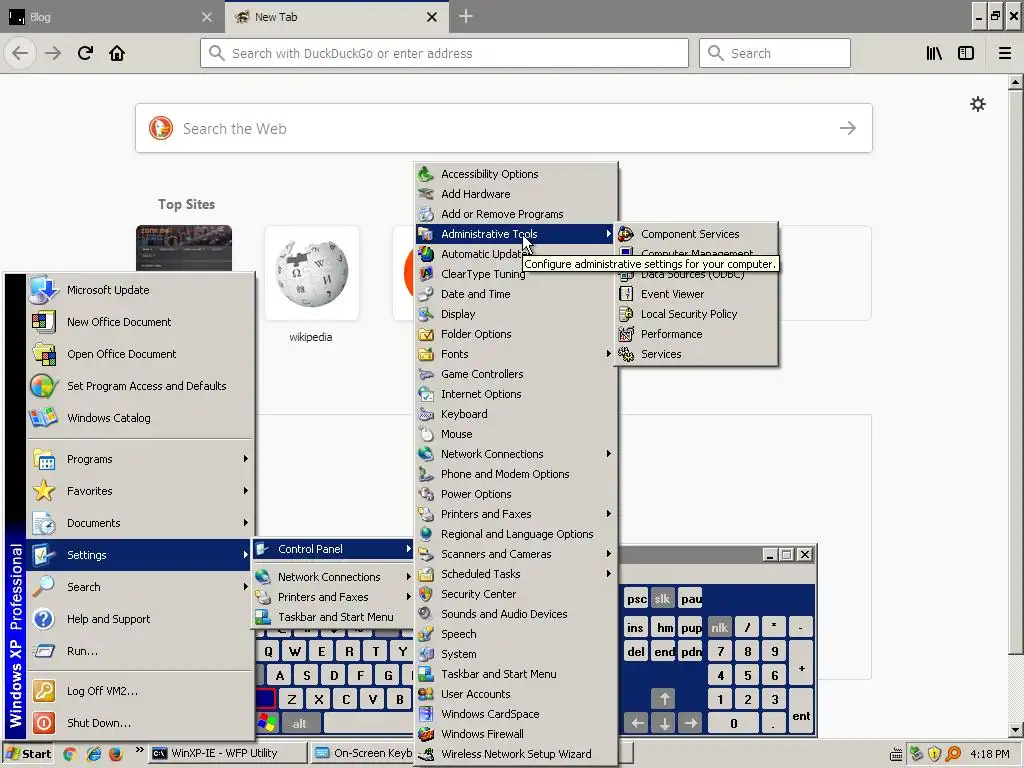Open Event Viewer in Administrative Tools
This screenshot has height=768, width=1024.
pos(696,294)
